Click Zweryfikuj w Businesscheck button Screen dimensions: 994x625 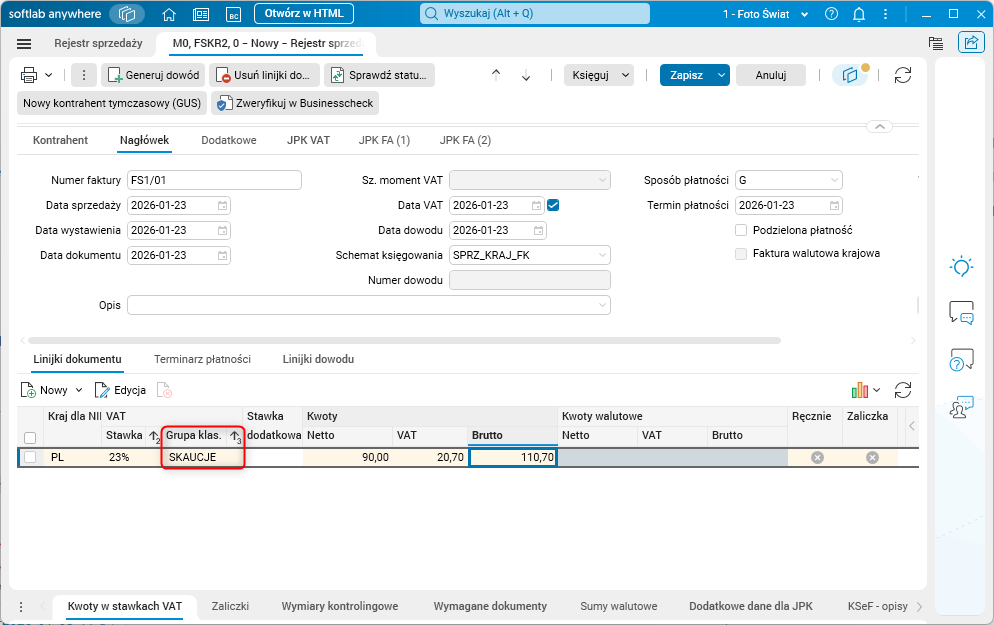click(x=295, y=103)
